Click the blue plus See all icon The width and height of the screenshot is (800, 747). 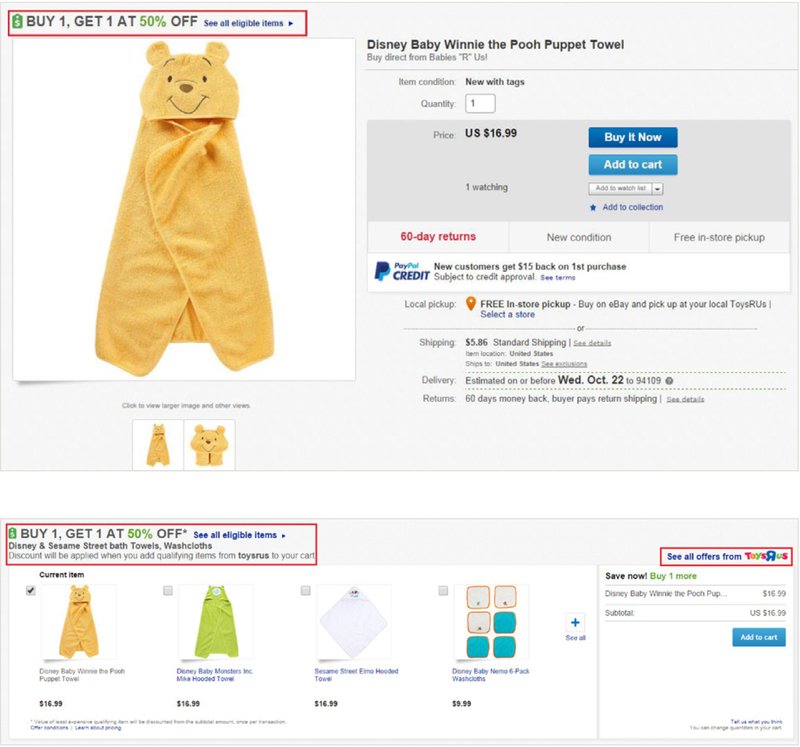(575, 623)
